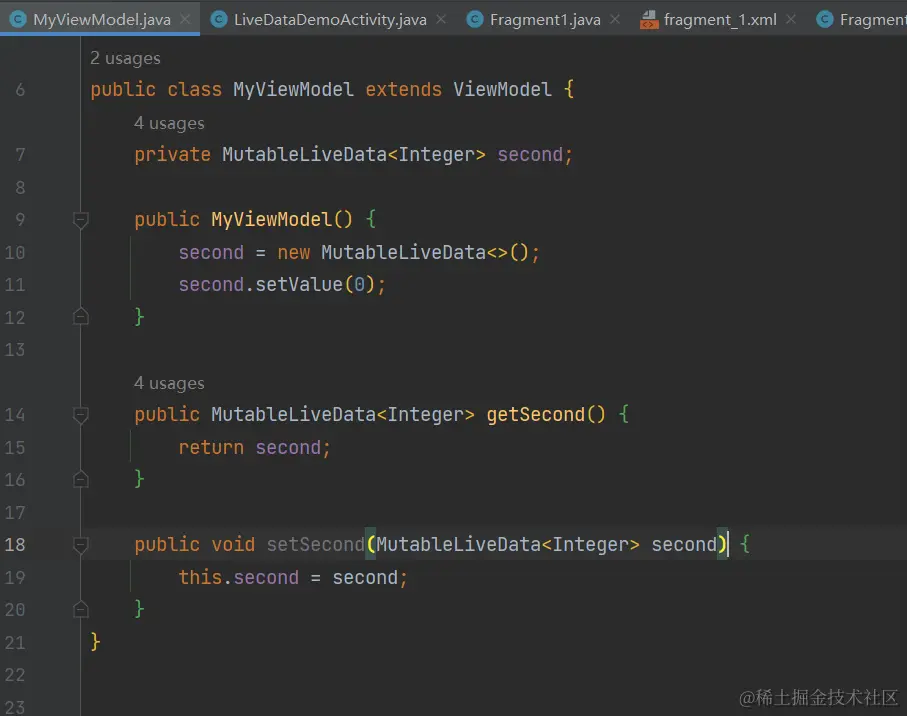
Task: Click the number 0 argument on line 11
Action: pos(360,285)
